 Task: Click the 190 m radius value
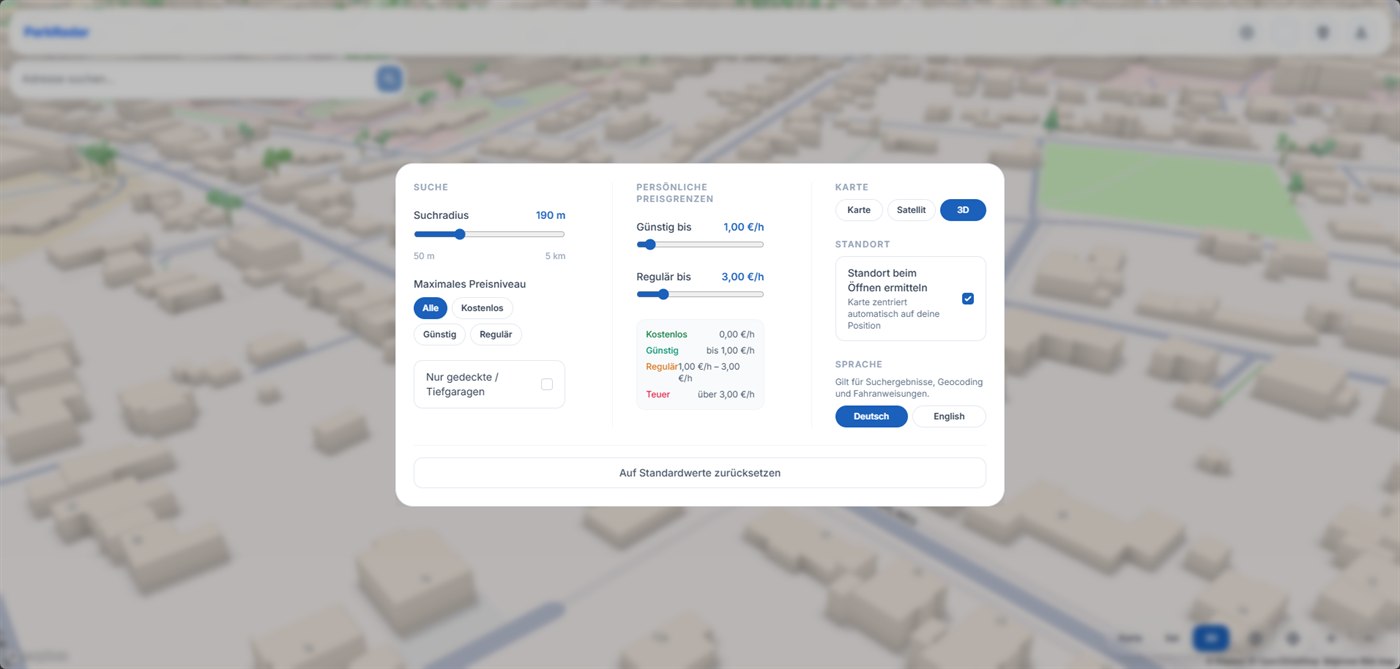click(550, 215)
